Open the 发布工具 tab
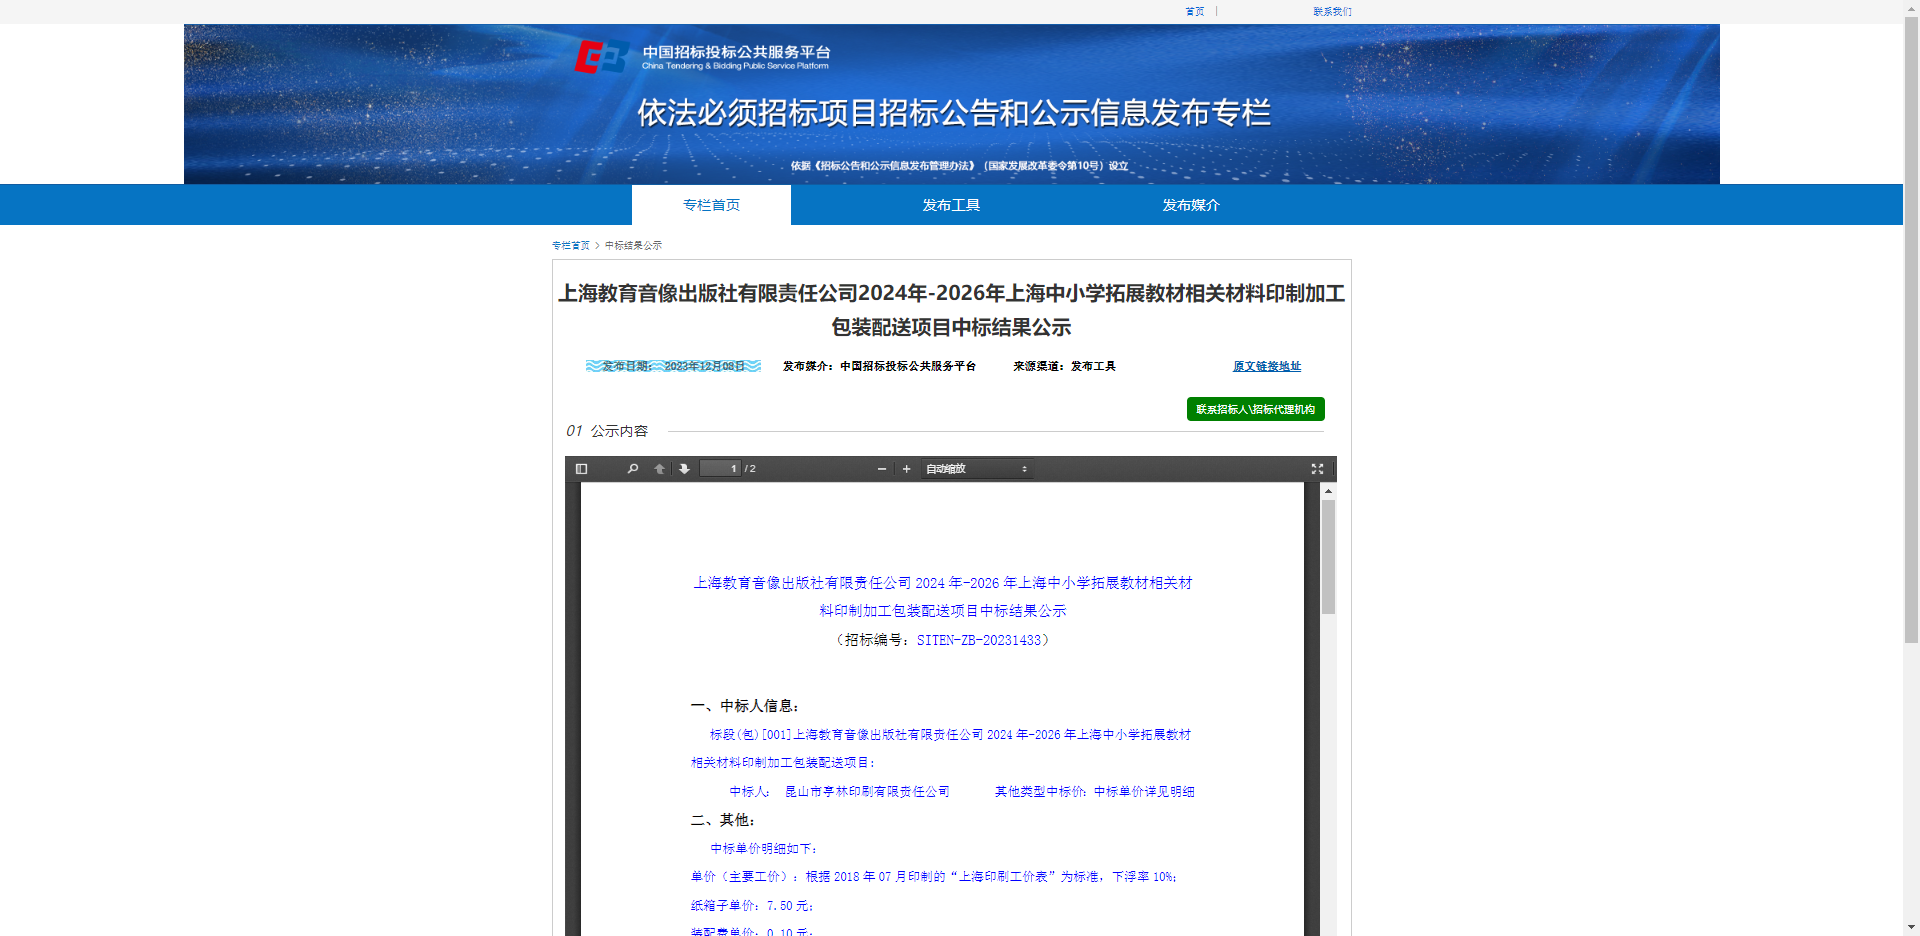 click(x=951, y=205)
